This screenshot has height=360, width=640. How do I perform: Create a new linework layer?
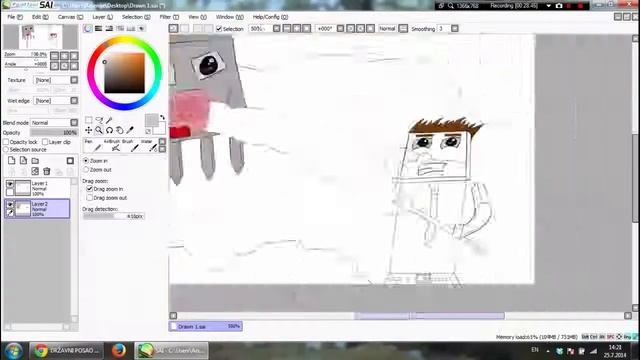tap(23, 160)
